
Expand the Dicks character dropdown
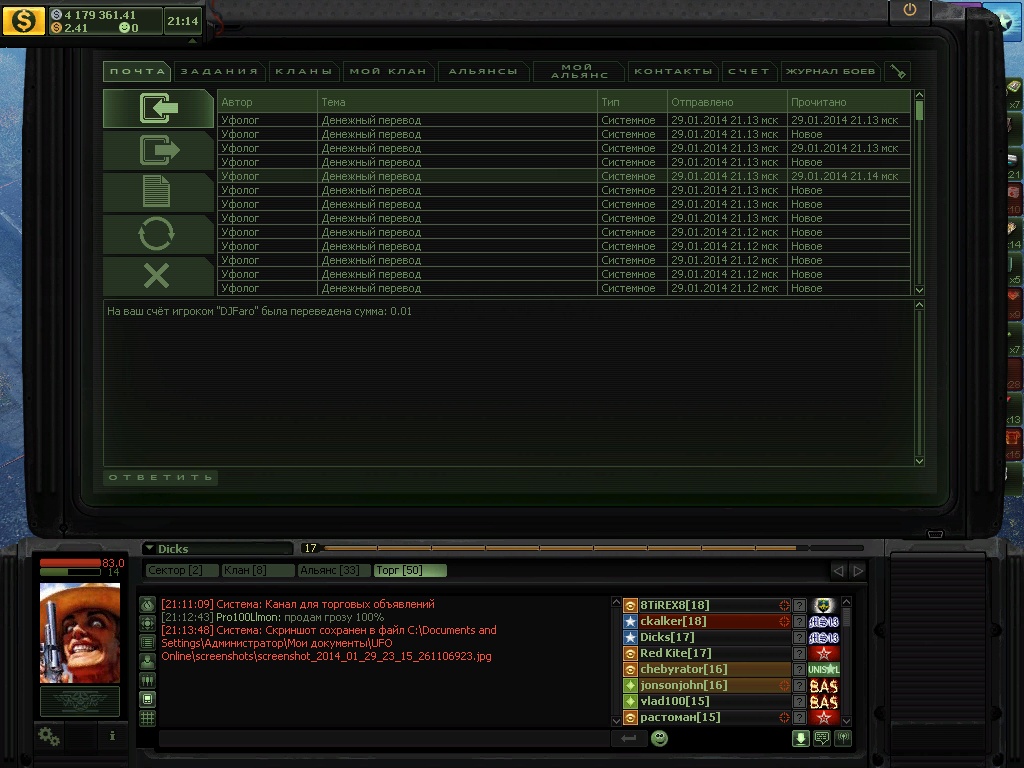[150, 549]
